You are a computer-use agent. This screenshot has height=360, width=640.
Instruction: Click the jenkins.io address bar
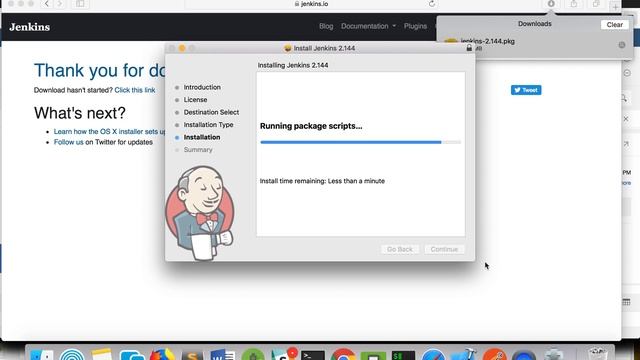pyautogui.click(x=311, y=4)
